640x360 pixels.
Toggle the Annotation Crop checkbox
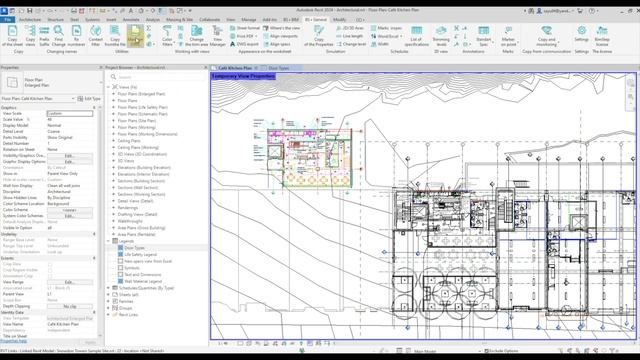tap(50, 276)
